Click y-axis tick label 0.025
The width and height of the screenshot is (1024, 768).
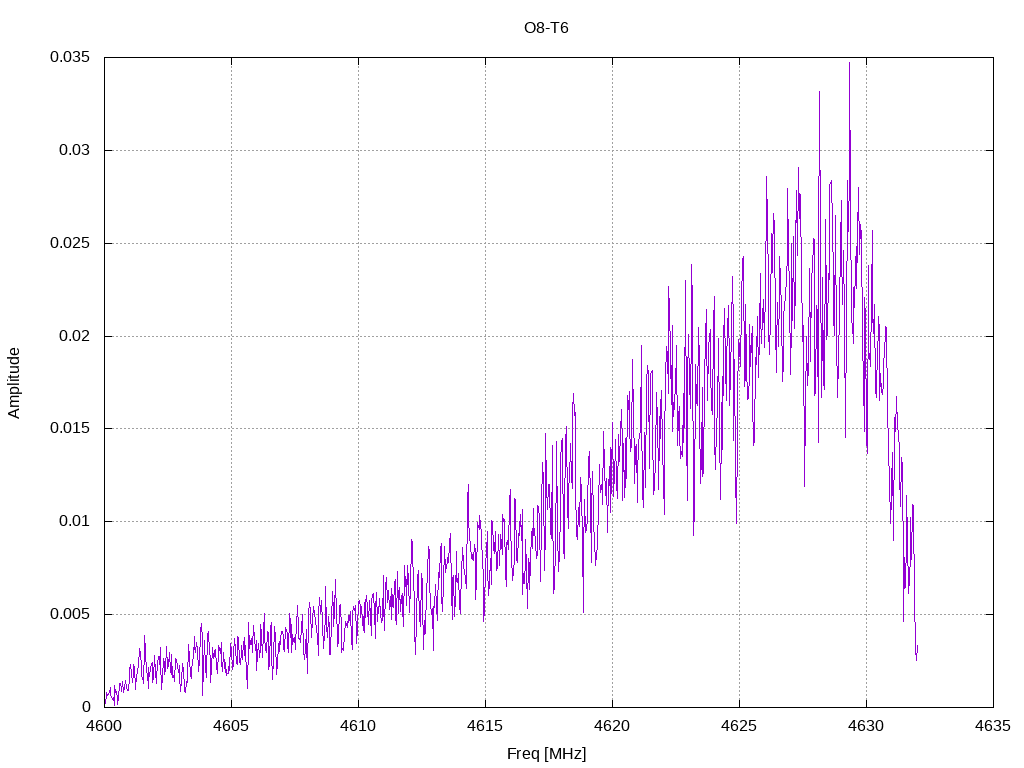click(70, 243)
